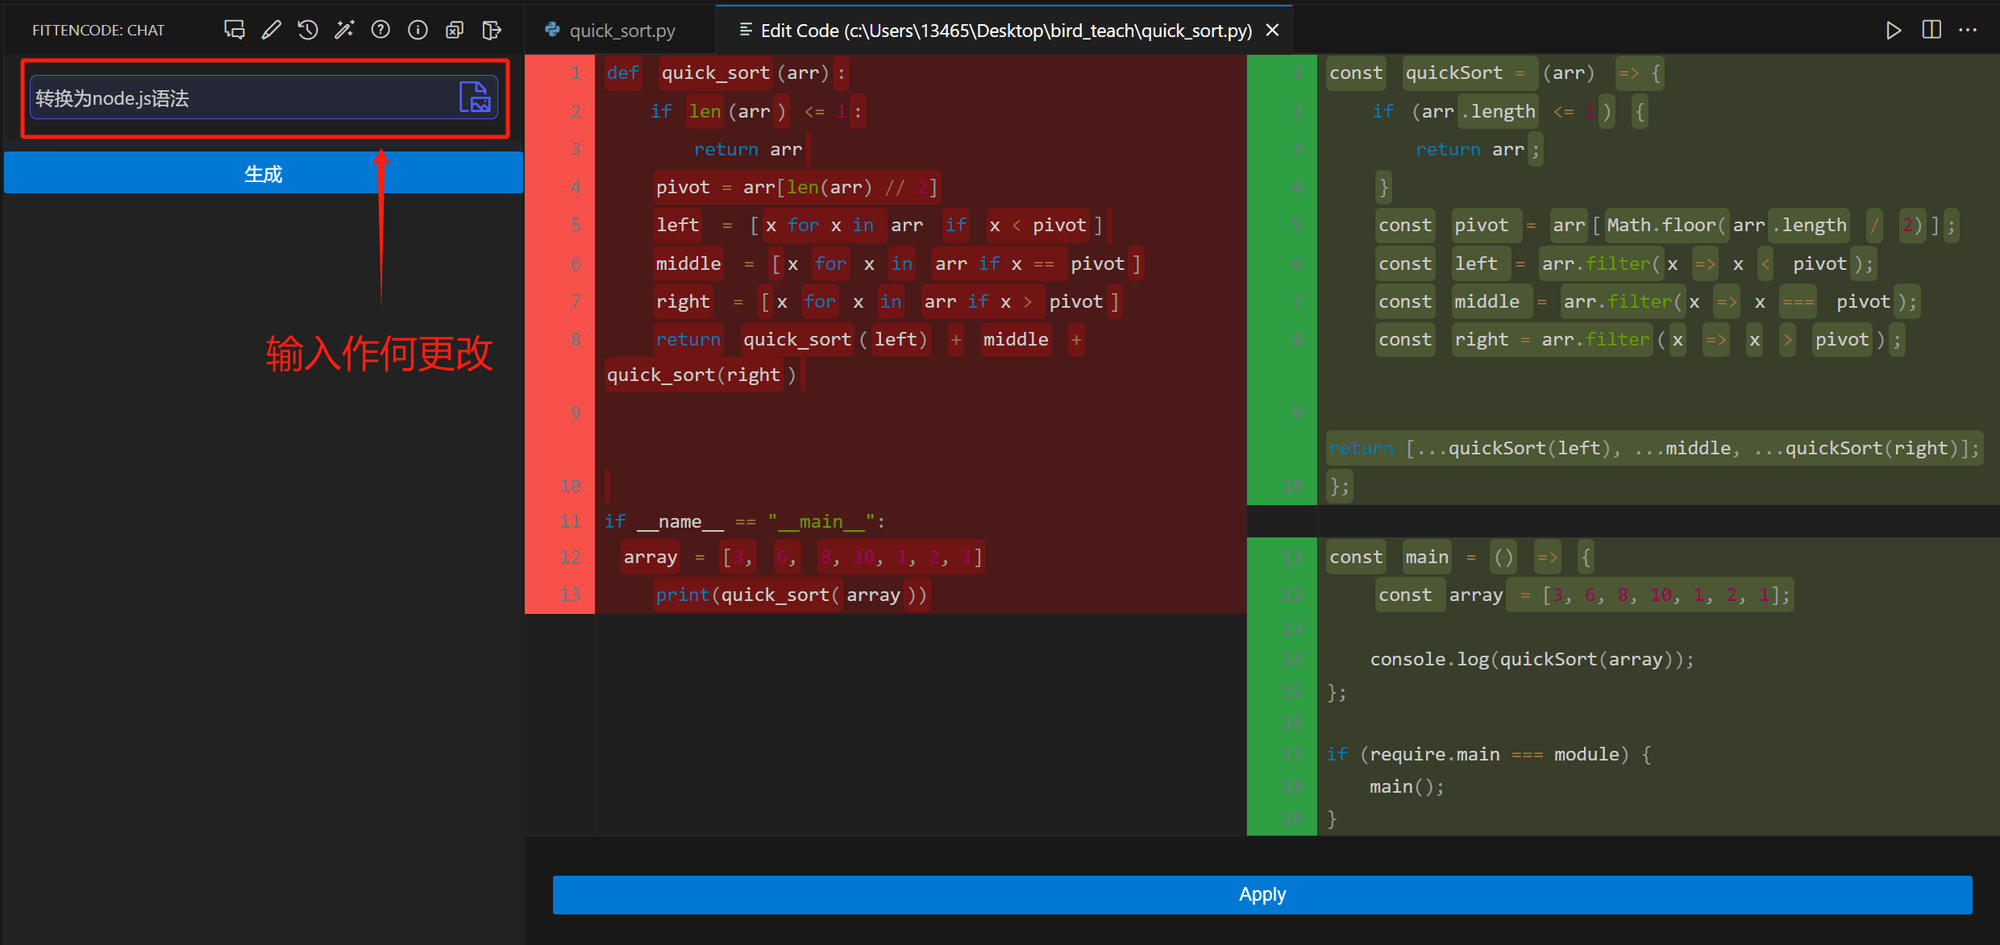This screenshot has width=2000, height=945.
Task: Click the file image icon in input box
Action: coord(474,98)
